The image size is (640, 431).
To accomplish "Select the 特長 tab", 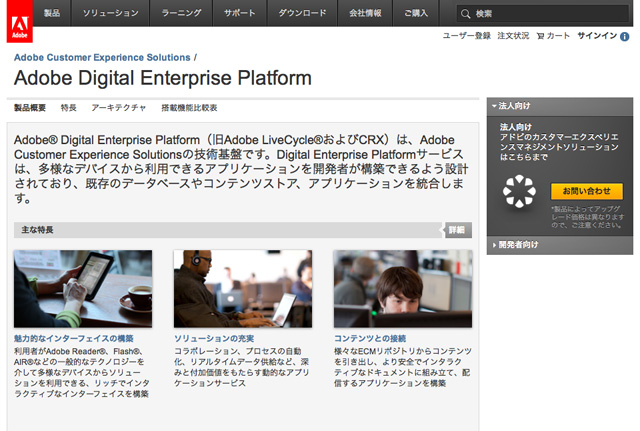I will (69, 108).
